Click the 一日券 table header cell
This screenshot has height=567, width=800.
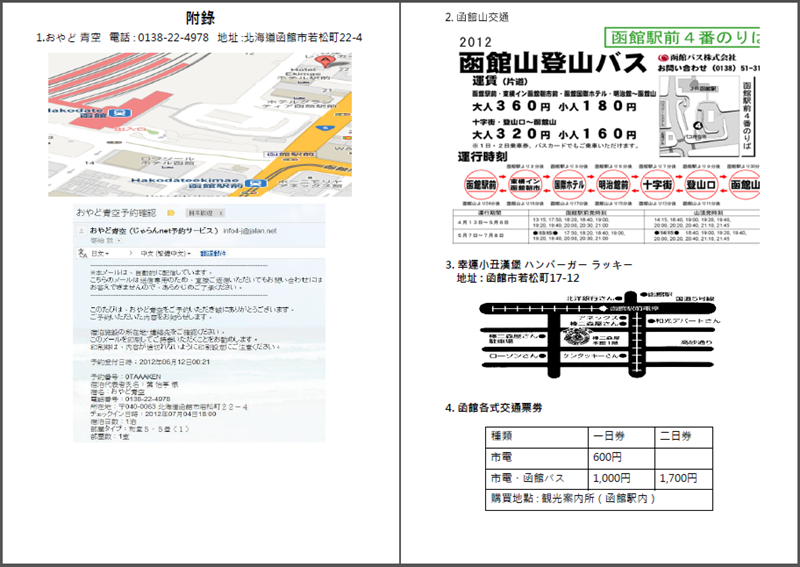pyautogui.click(x=621, y=437)
